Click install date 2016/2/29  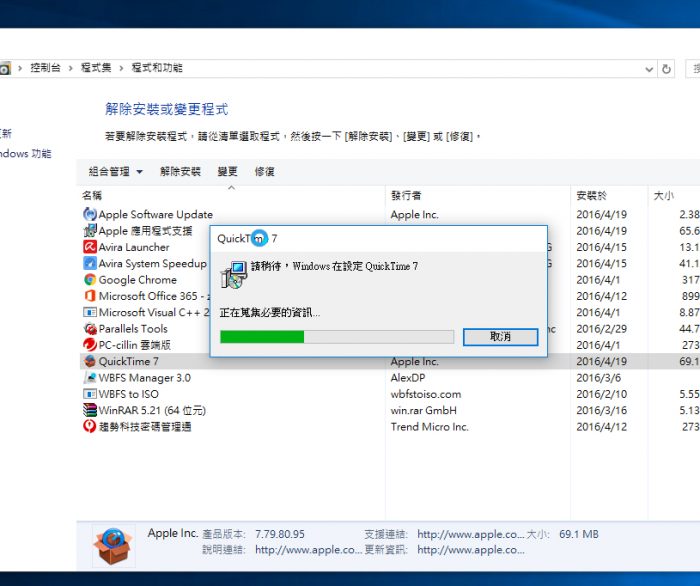pyautogui.click(x=601, y=329)
